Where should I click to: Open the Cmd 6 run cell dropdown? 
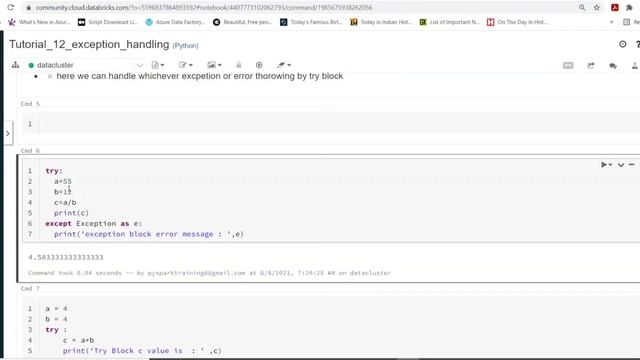[x=606, y=164]
